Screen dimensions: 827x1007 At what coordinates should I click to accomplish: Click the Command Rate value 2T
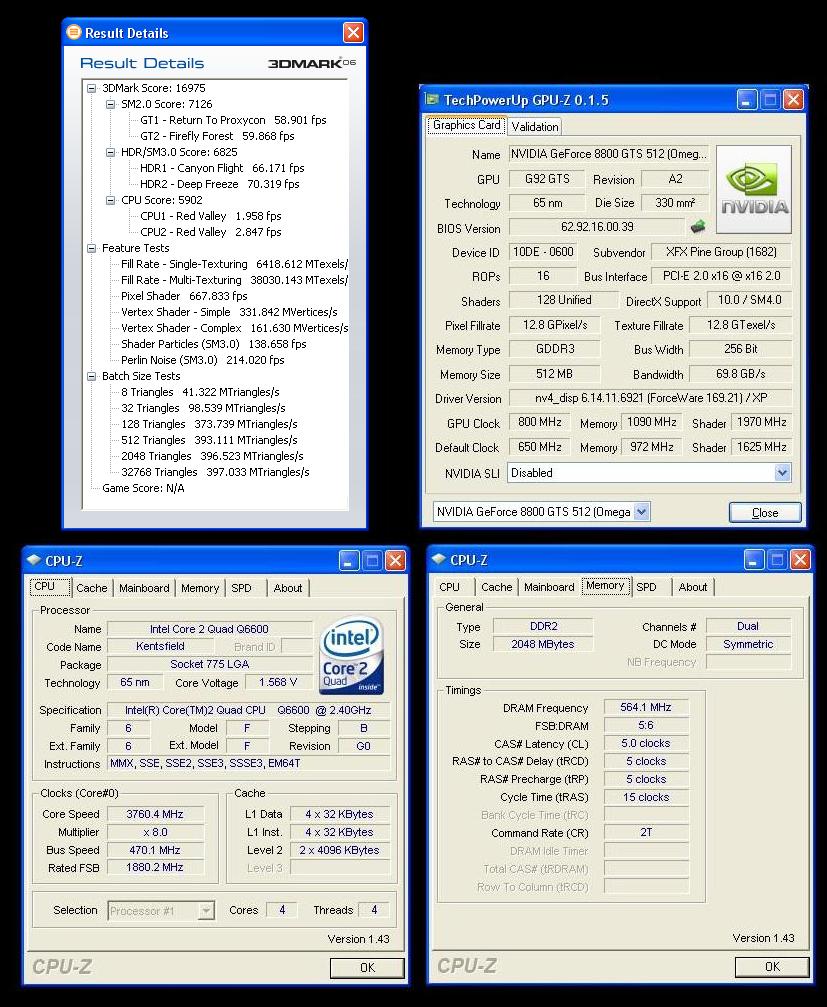[646, 832]
